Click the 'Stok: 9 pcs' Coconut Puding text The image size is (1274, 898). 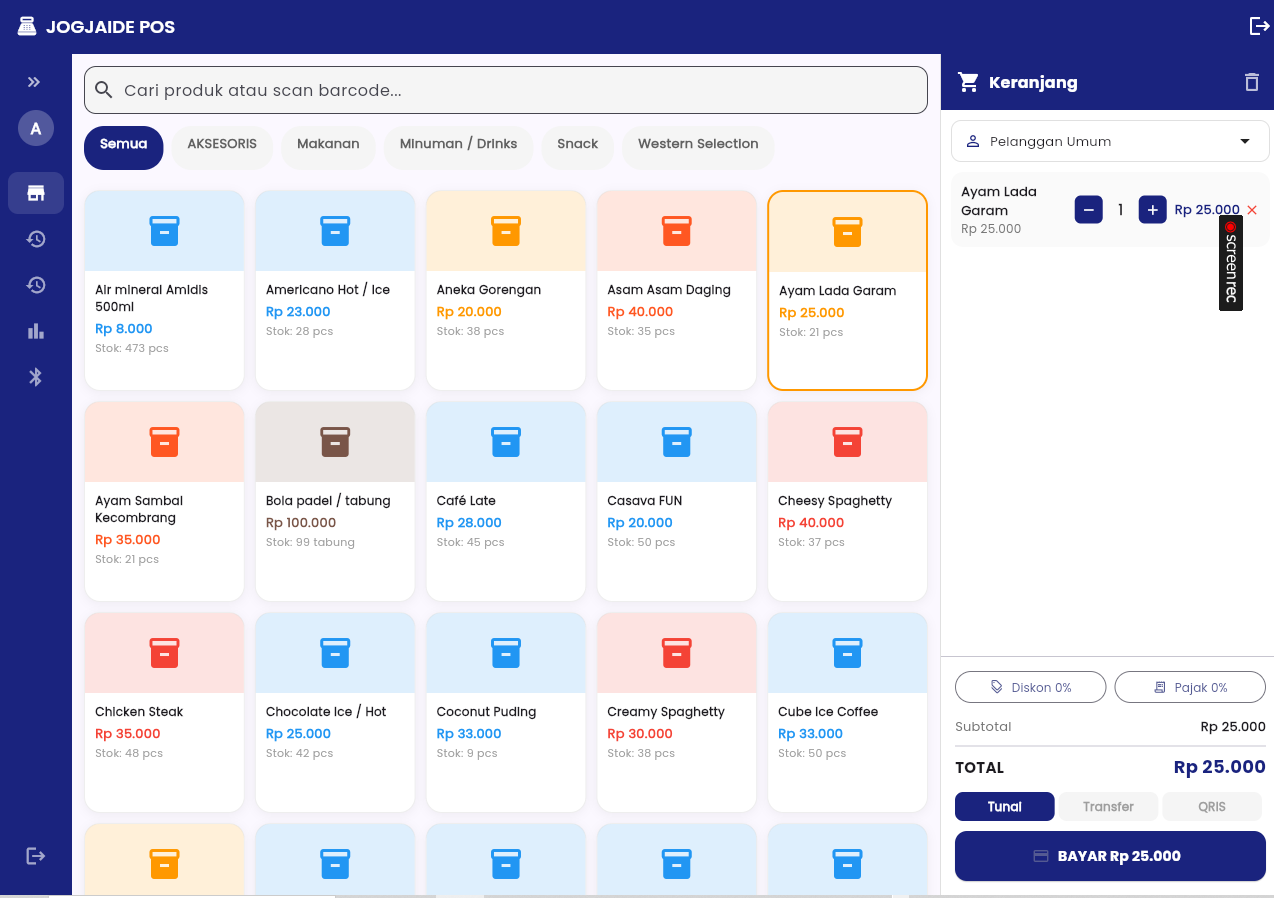coord(467,754)
